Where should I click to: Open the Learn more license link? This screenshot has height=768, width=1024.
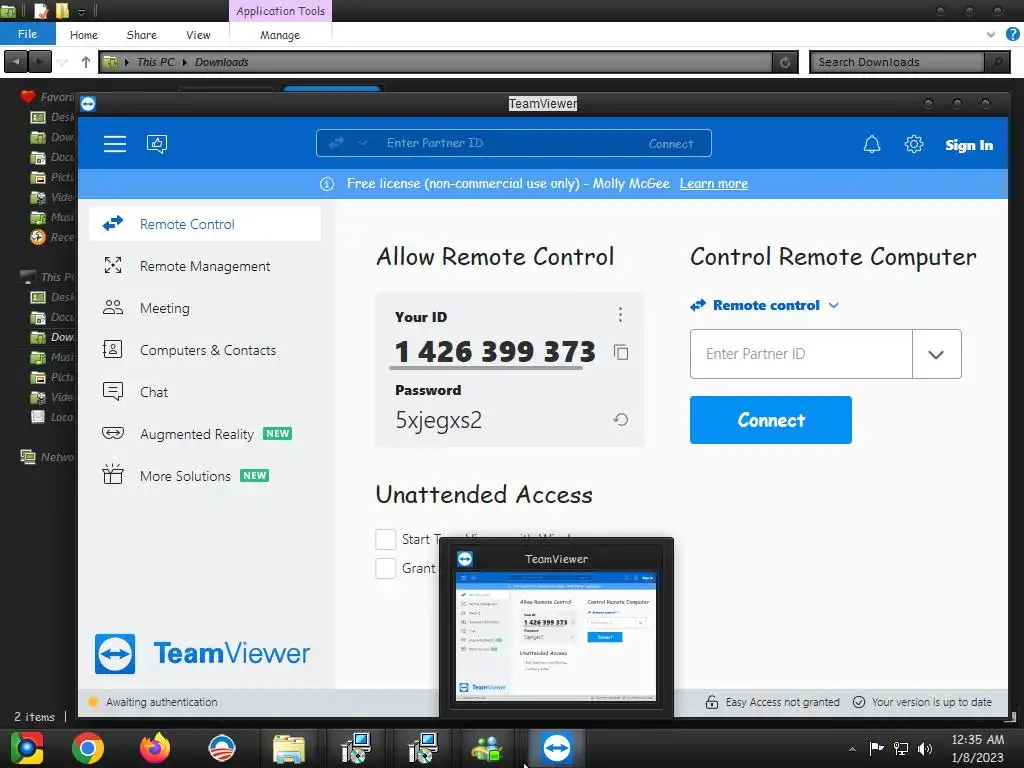[714, 184]
